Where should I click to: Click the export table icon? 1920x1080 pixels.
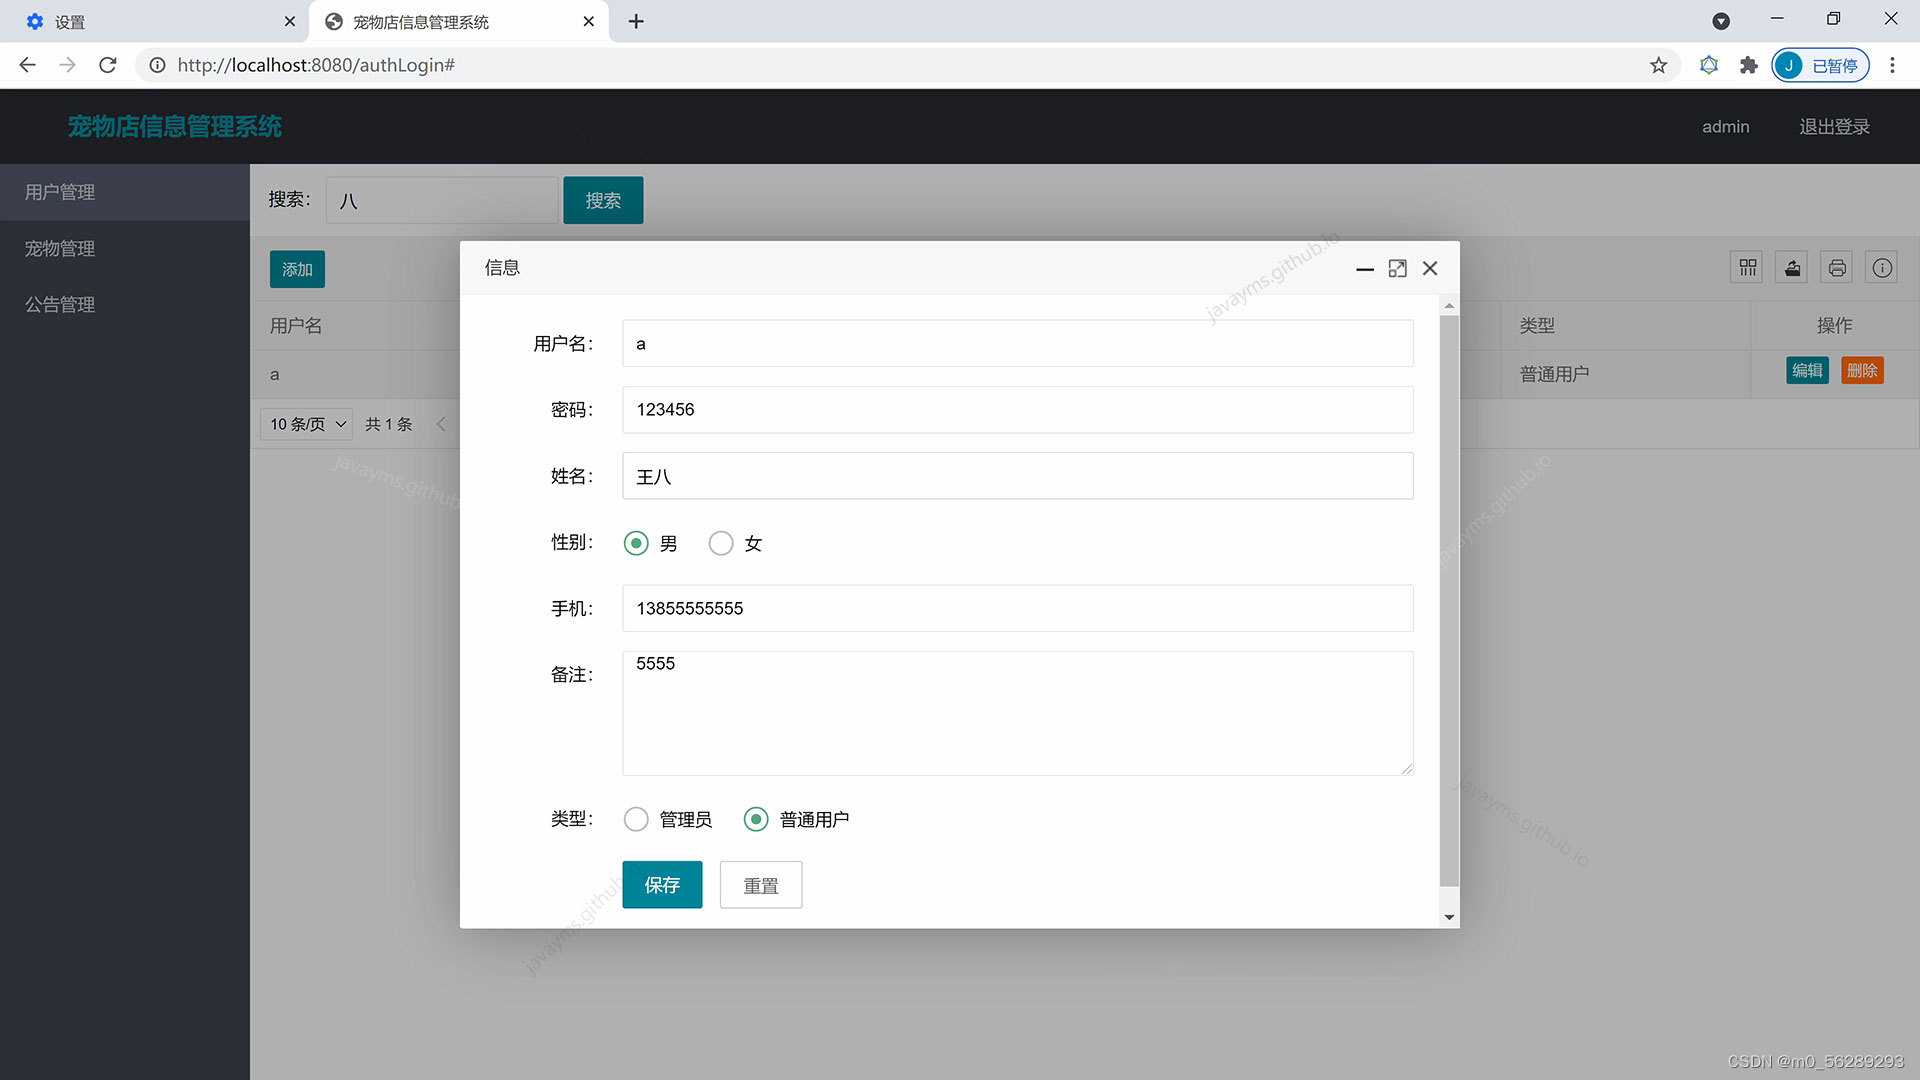pos(1792,268)
